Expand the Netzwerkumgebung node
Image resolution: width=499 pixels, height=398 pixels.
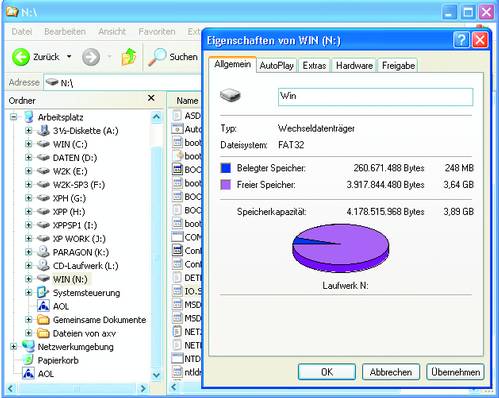(x=13, y=347)
